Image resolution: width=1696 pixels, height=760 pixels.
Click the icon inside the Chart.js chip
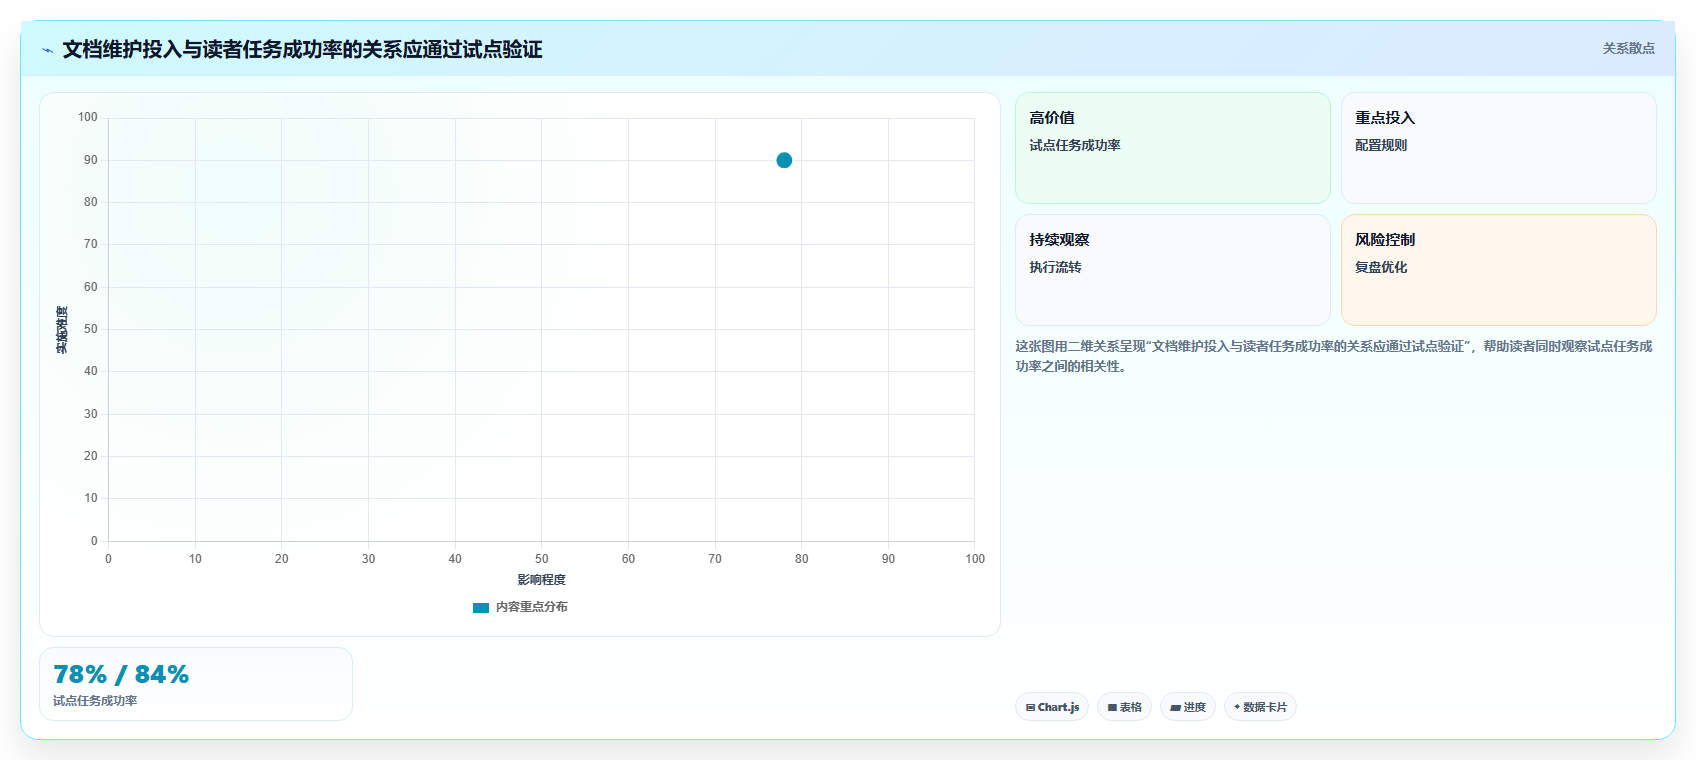click(x=1030, y=707)
